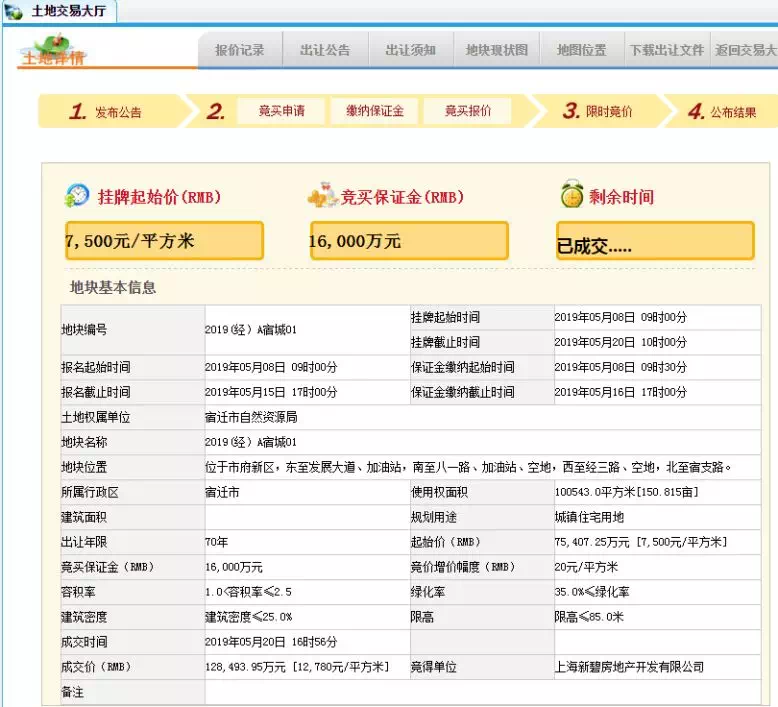
Task: Click 下载出让文件 to download the documents
Action: pos(666,50)
